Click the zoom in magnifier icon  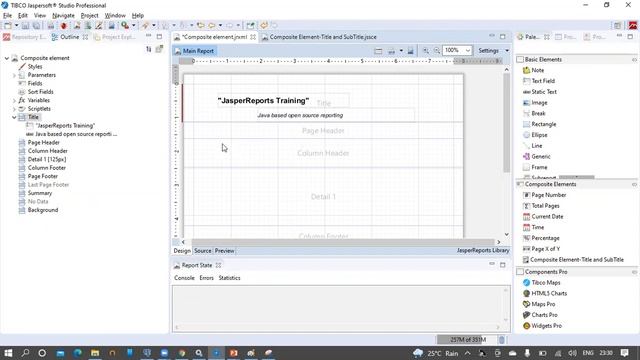point(426,51)
